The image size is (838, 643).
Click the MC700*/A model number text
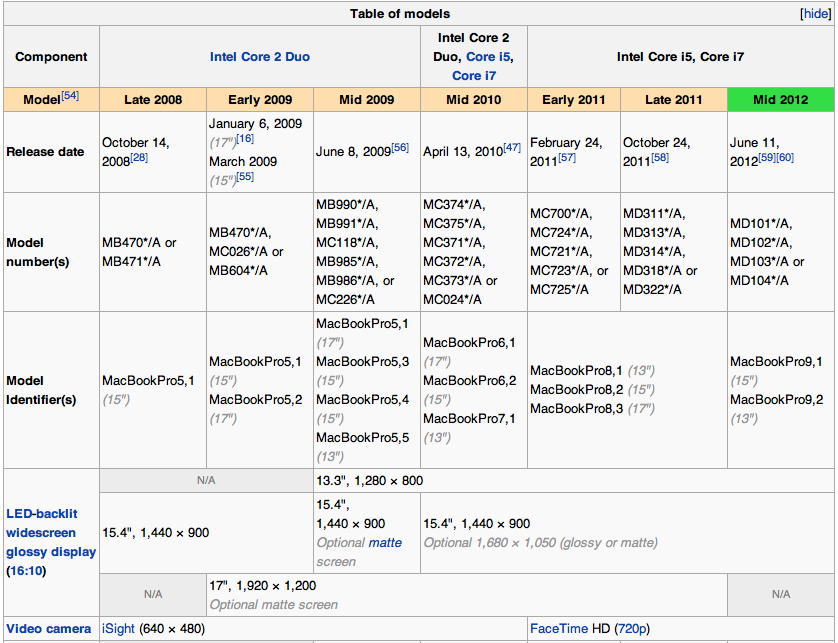point(561,213)
